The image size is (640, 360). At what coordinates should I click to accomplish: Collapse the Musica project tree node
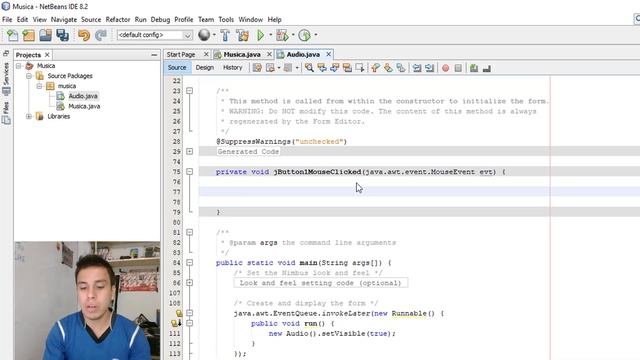point(18,66)
